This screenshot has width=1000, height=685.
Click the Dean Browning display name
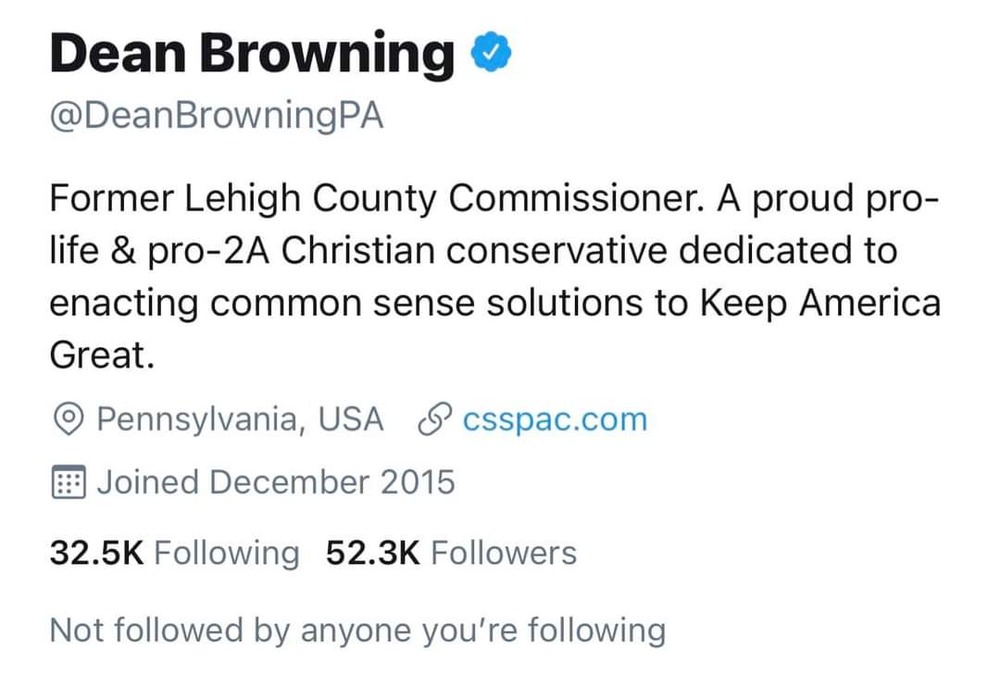click(251, 54)
